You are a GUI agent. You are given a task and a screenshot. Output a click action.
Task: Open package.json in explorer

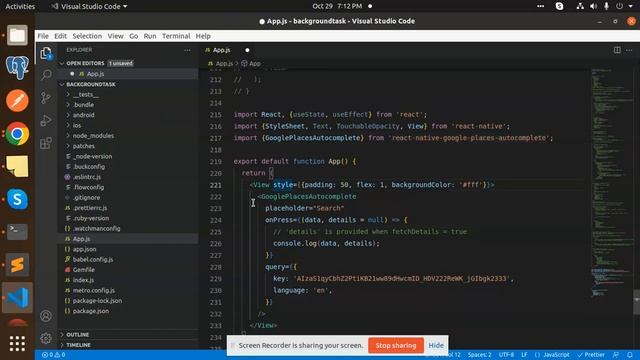click(91, 311)
